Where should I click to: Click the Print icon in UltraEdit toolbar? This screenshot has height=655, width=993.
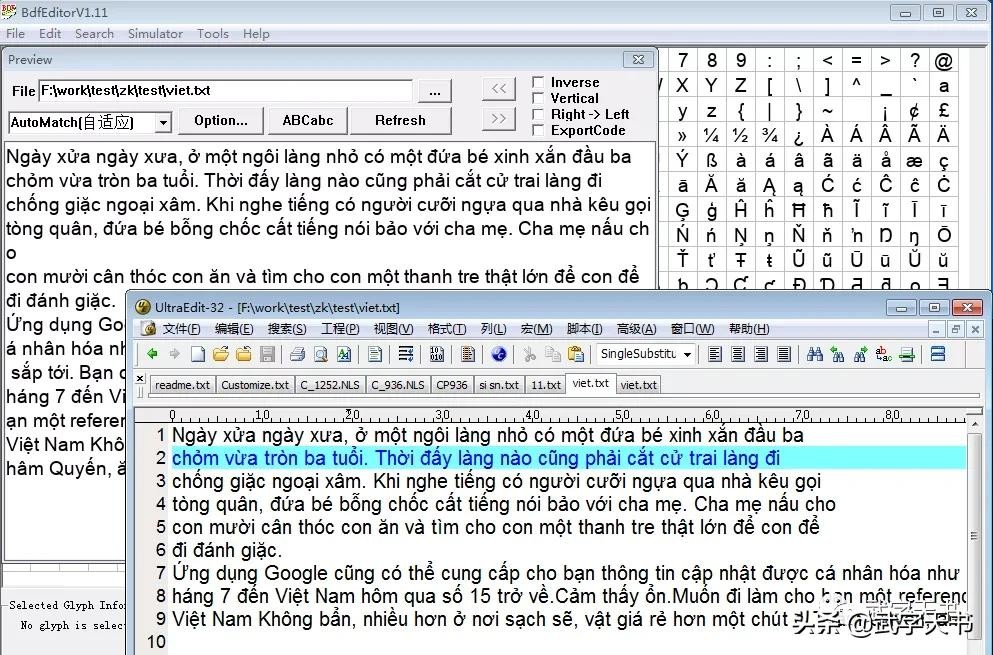[297, 354]
